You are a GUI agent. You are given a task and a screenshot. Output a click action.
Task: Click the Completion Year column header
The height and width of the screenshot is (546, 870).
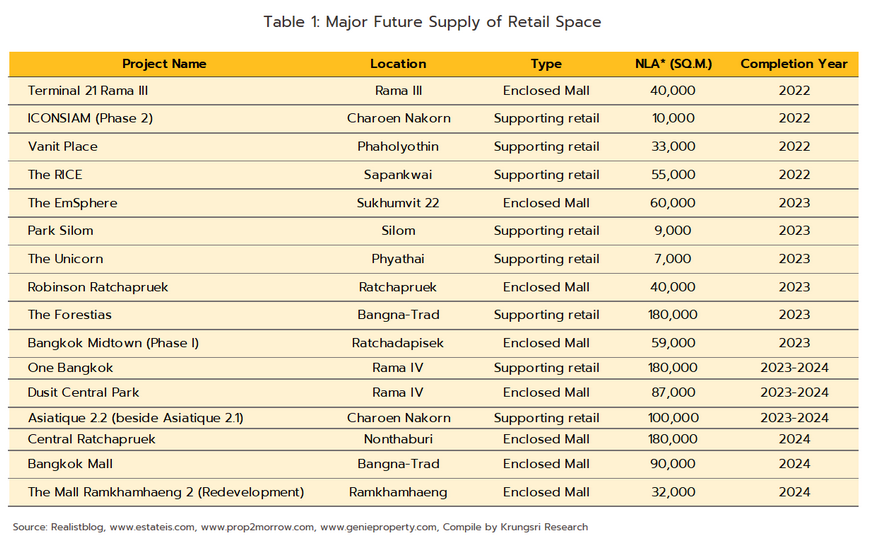pos(793,64)
